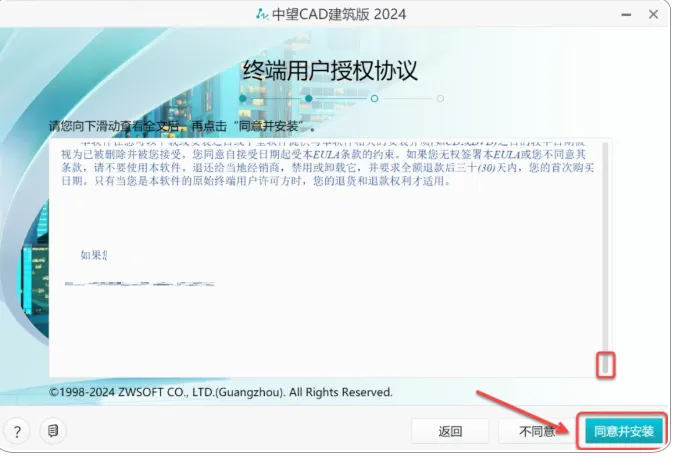Click the 同意并安装 button
This screenshot has height=459, width=678.
[624, 431]
